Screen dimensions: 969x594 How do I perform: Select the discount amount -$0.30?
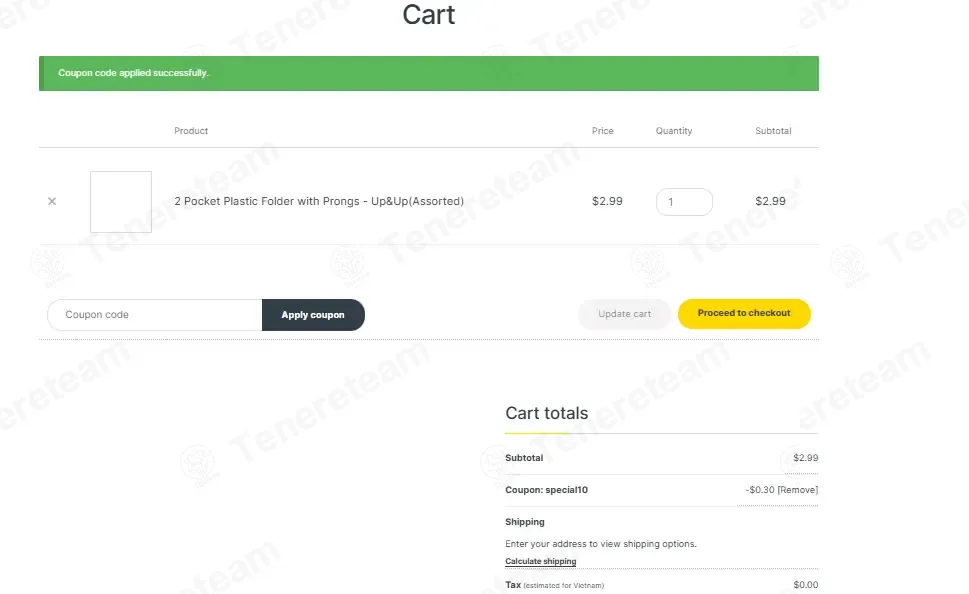[760, 490]
